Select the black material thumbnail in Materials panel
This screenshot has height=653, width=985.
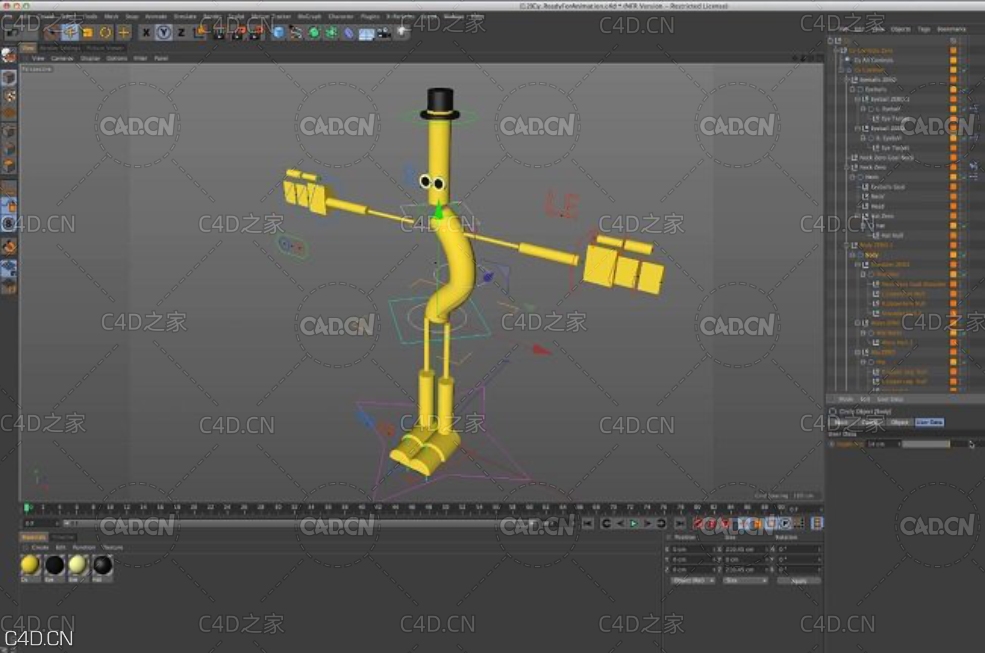pyautogui.click(x=55, y=565)
